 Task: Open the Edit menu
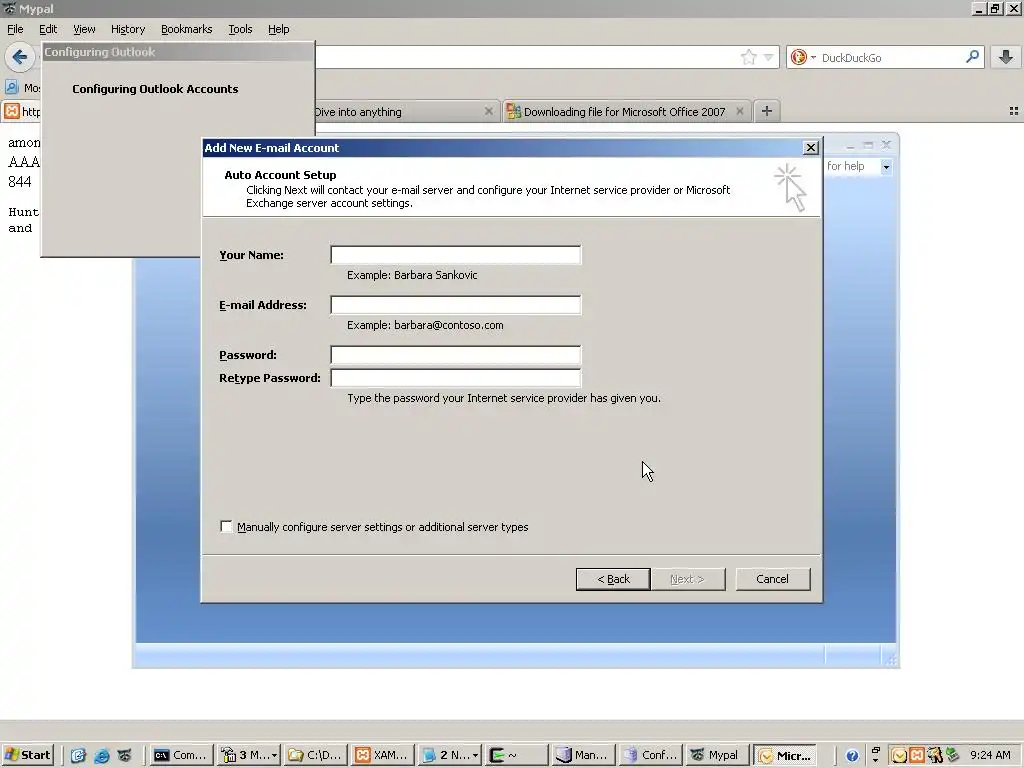(48, 29)
